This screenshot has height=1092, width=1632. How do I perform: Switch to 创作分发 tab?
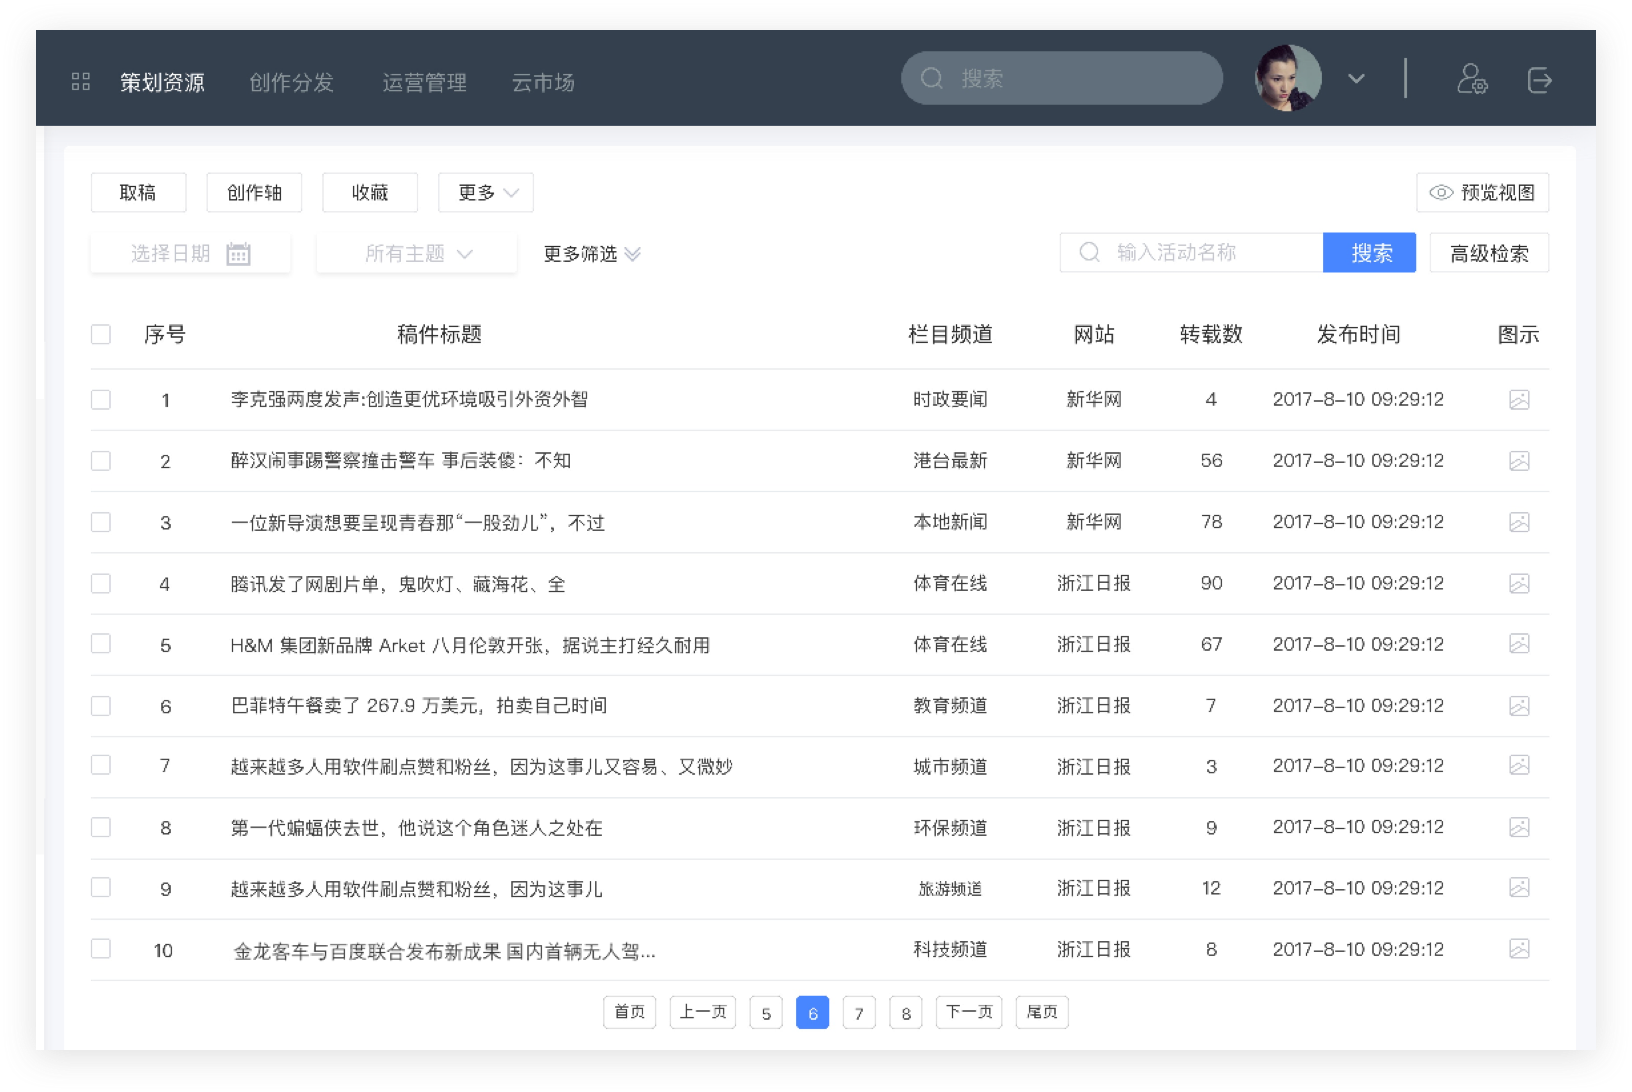[x=291, y=83]
